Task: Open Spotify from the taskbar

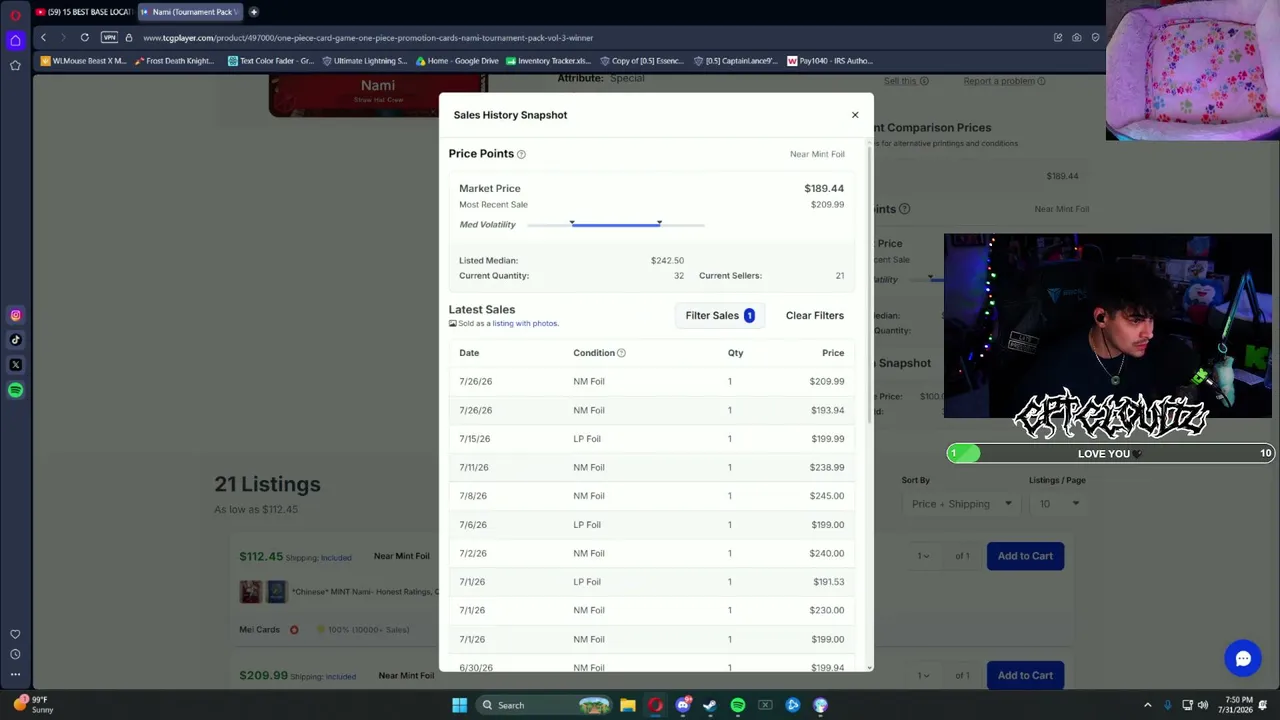Action: point(738,705)
